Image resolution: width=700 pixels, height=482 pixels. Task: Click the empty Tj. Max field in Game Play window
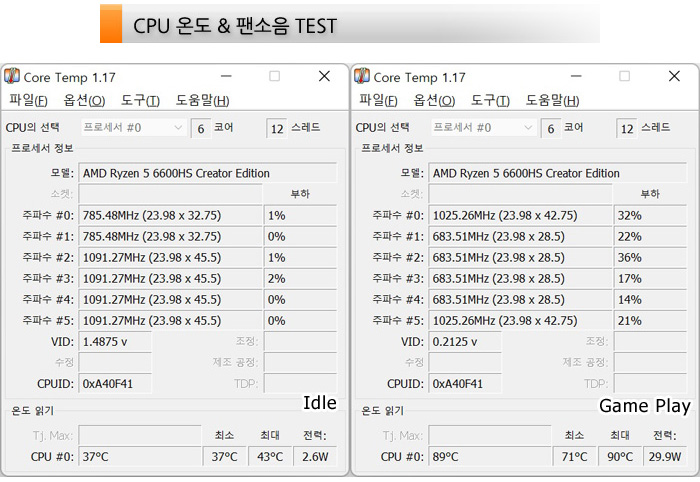[x=490, y=435]
